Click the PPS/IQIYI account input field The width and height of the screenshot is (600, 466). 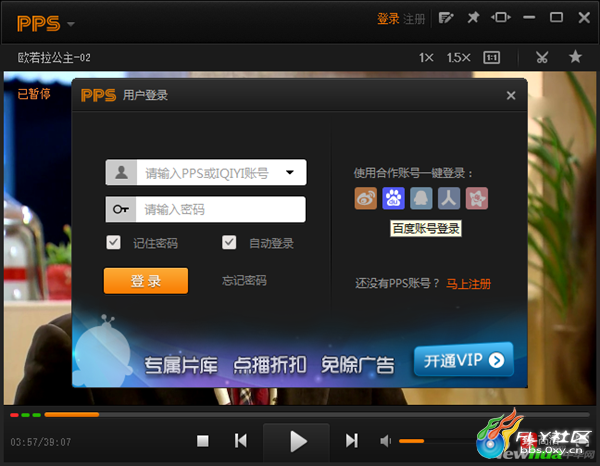(x=206, y=173)
